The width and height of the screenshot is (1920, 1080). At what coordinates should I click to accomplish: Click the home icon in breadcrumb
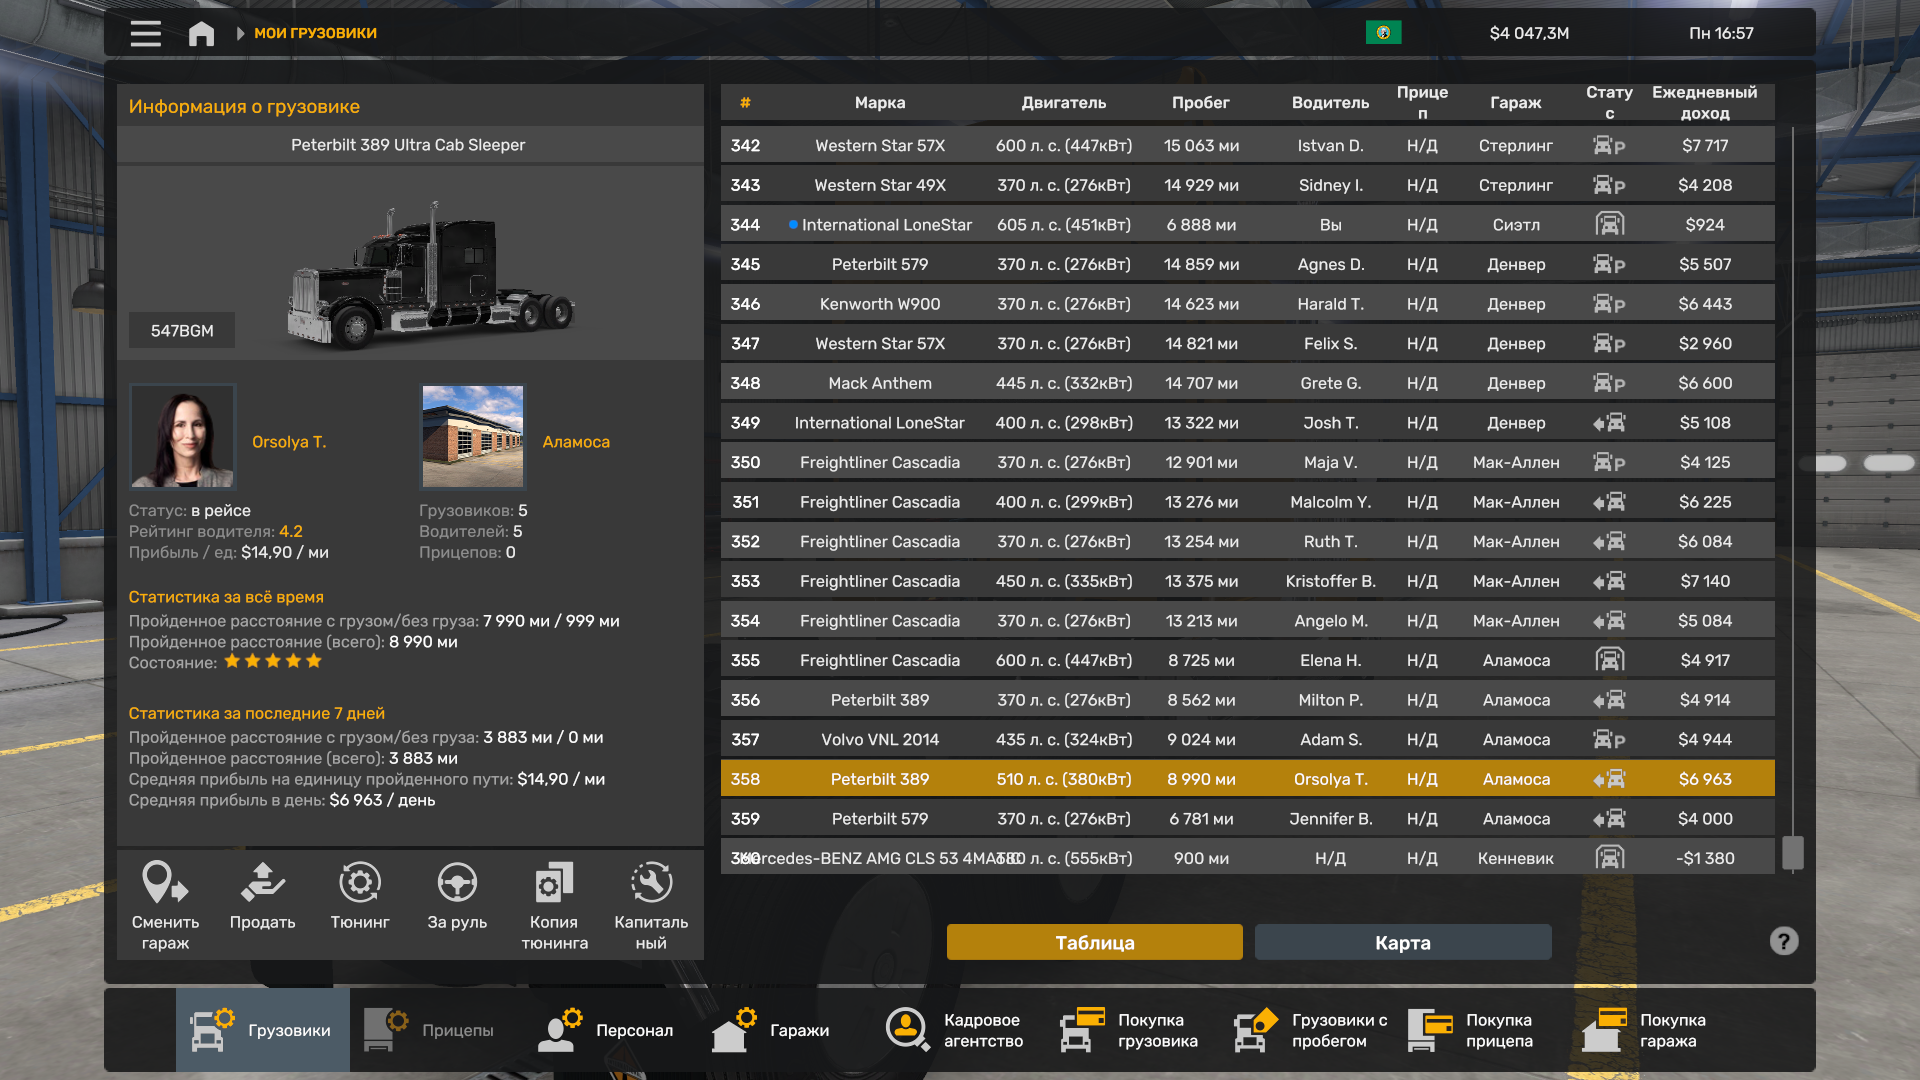pyautogui.click(x=201, y=33)
